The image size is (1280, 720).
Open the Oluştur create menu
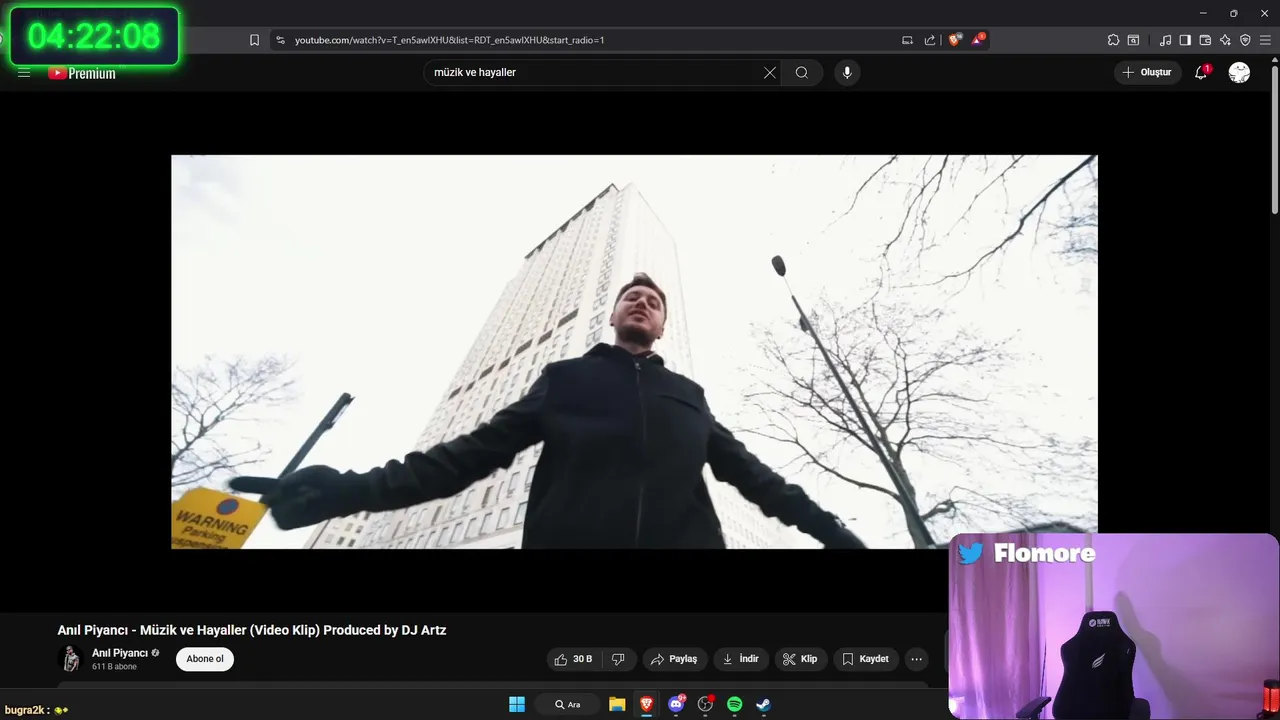pyautogui.click(x=1147, y=72)
